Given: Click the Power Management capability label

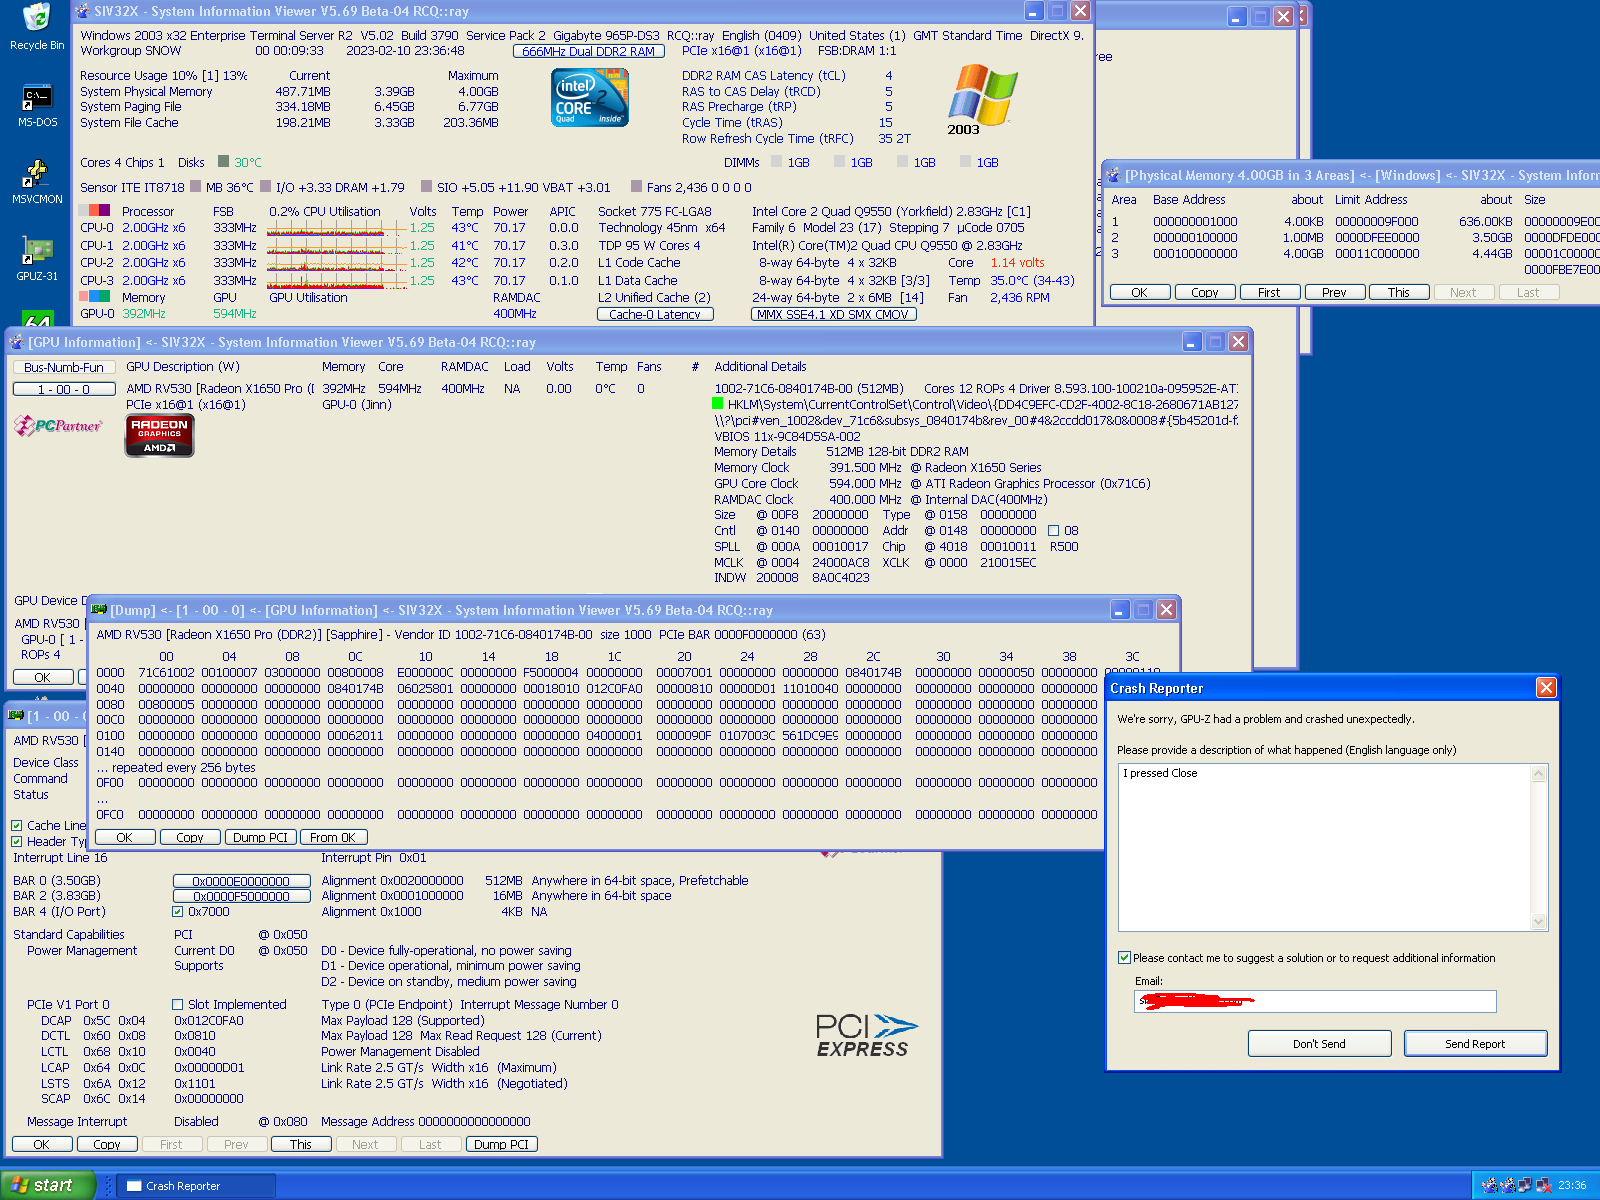Looking at the screenshot, I should click(x=82, y=951).
